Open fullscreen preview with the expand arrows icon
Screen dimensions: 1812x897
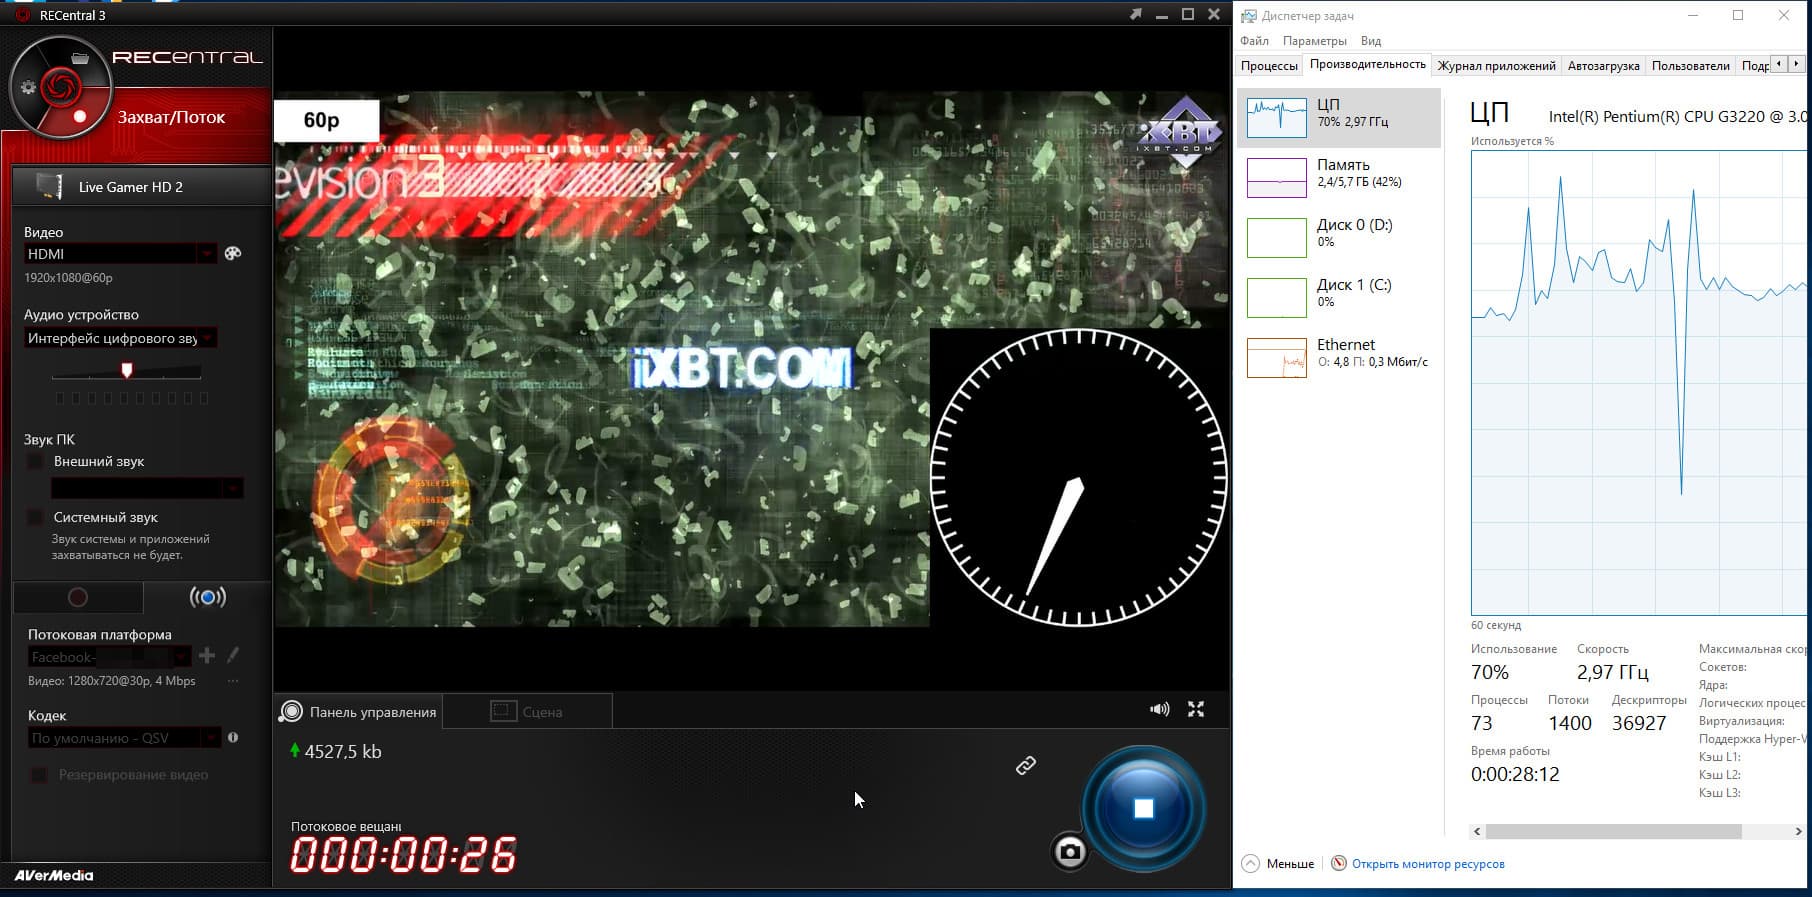tap(1196, 709)
